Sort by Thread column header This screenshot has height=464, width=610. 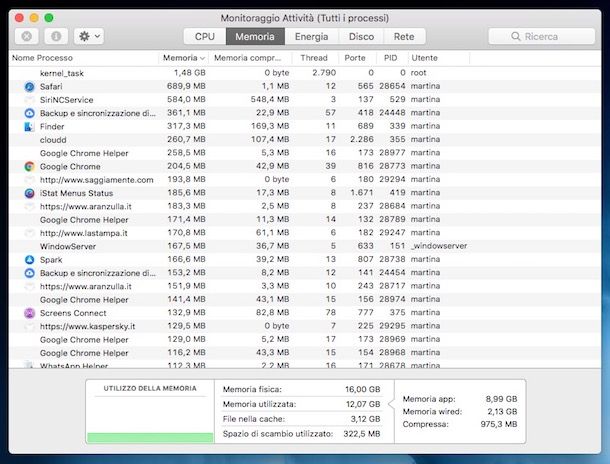point(314,58)
